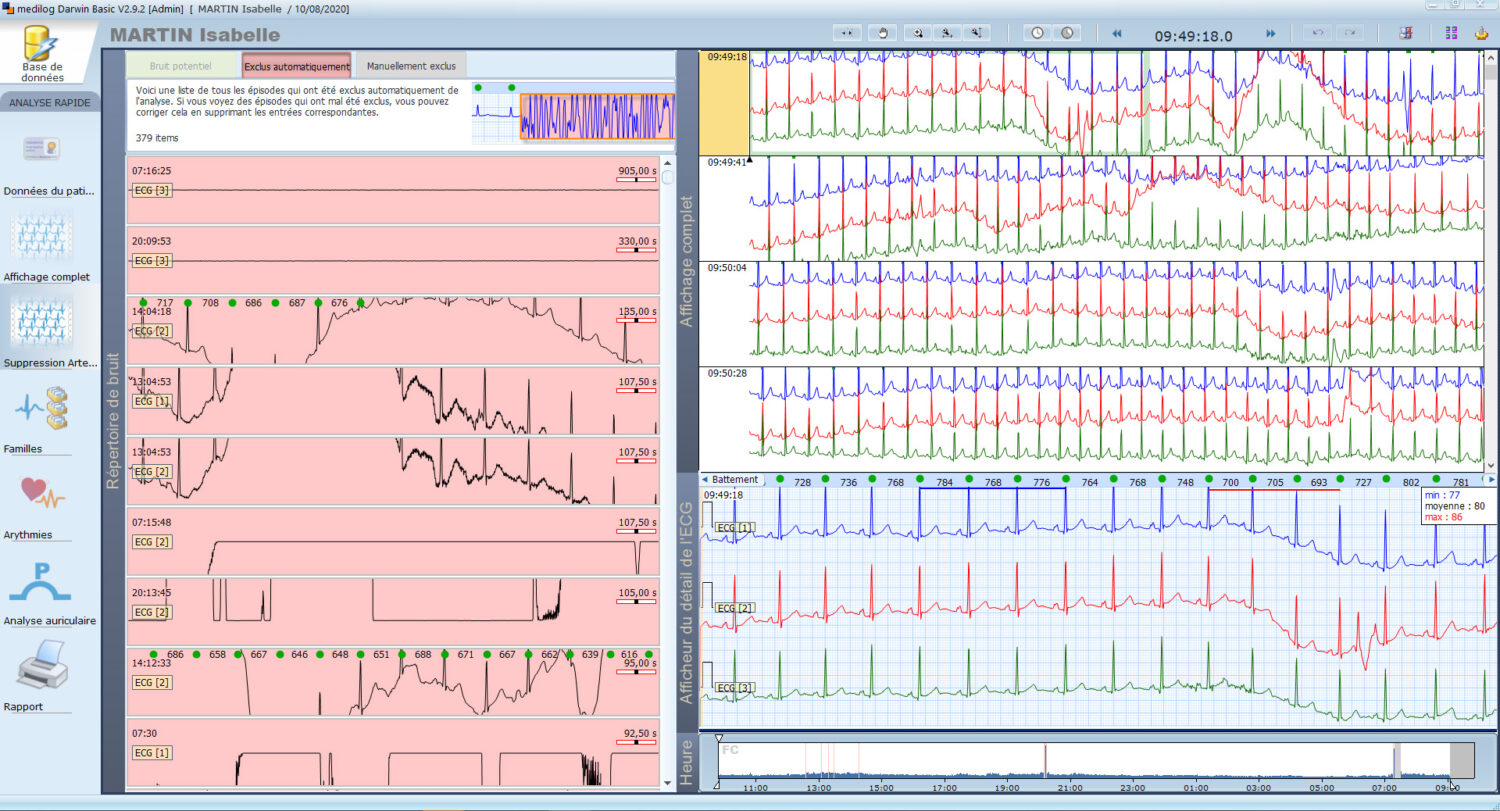Skip backward with the rewind arrows
The height and width of the screenshot is (811, 1500).
1117,33
